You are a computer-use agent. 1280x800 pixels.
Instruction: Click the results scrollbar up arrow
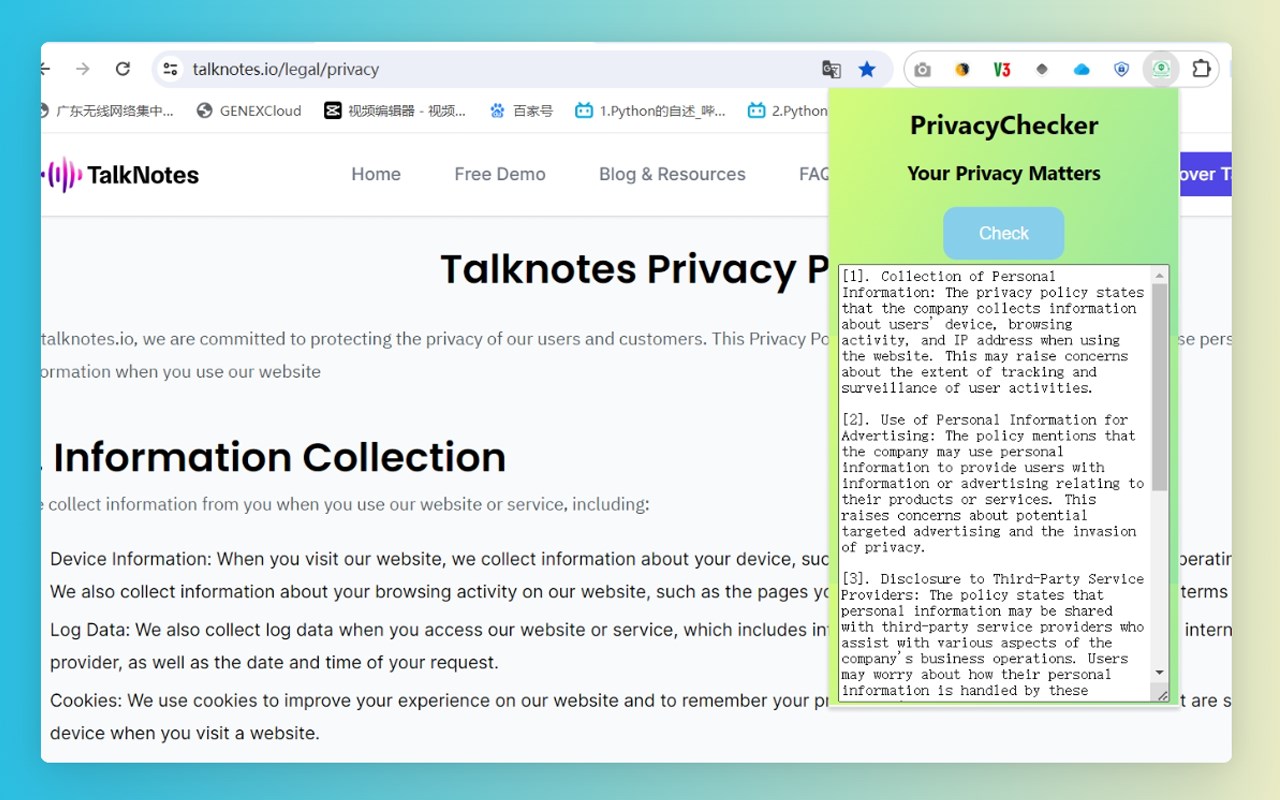[x=1160, y=275]
